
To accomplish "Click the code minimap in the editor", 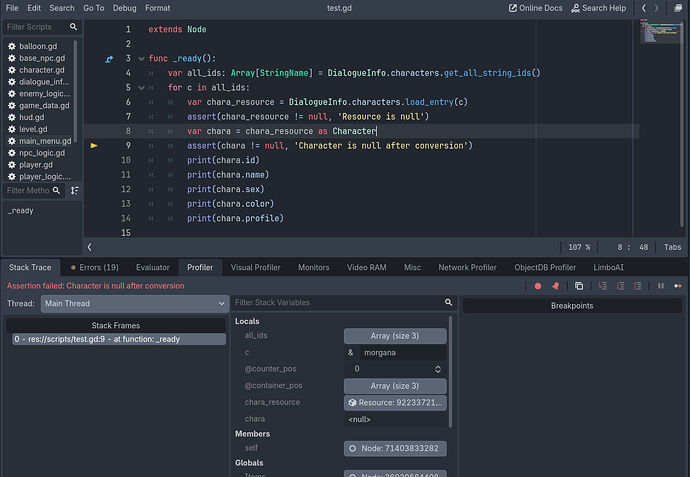I will point(660,32).
